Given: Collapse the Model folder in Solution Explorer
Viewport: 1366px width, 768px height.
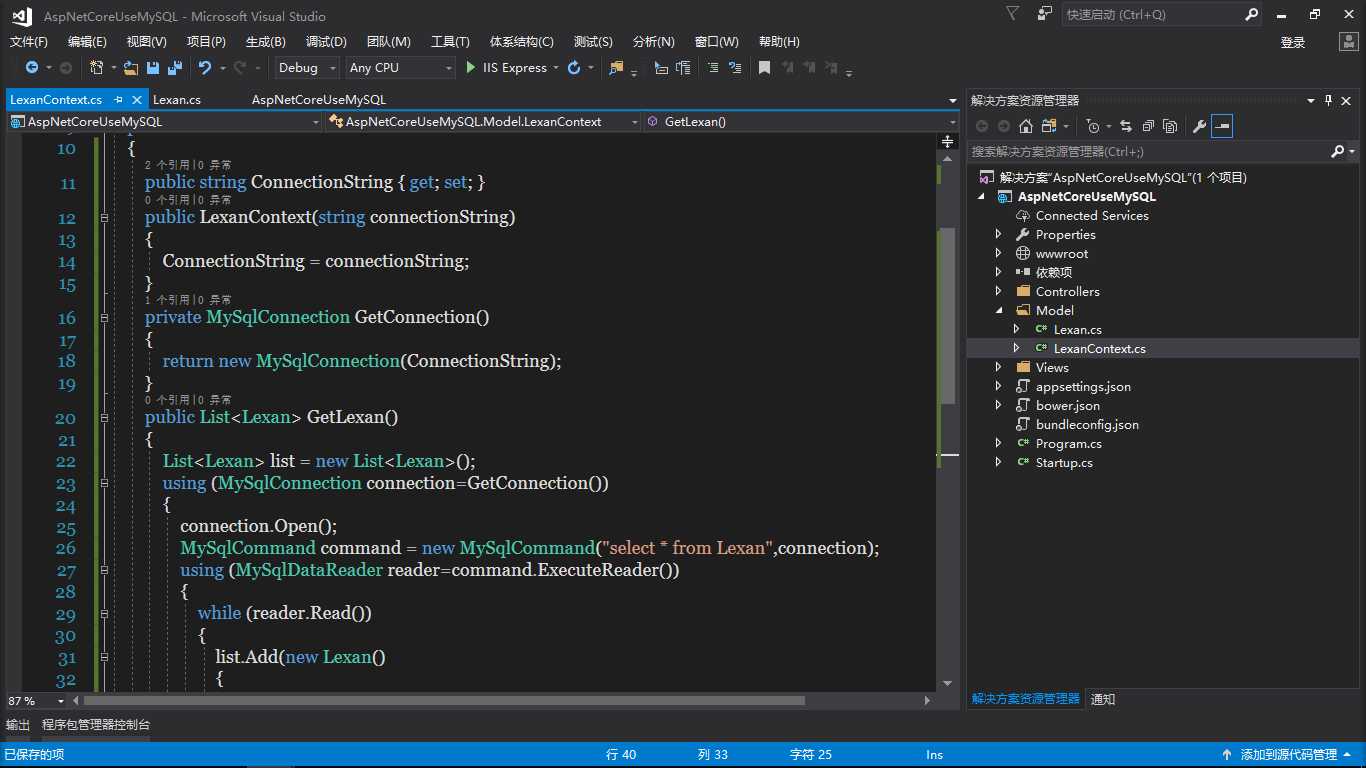Looking at the screenshot, I should tap(998, 311).
